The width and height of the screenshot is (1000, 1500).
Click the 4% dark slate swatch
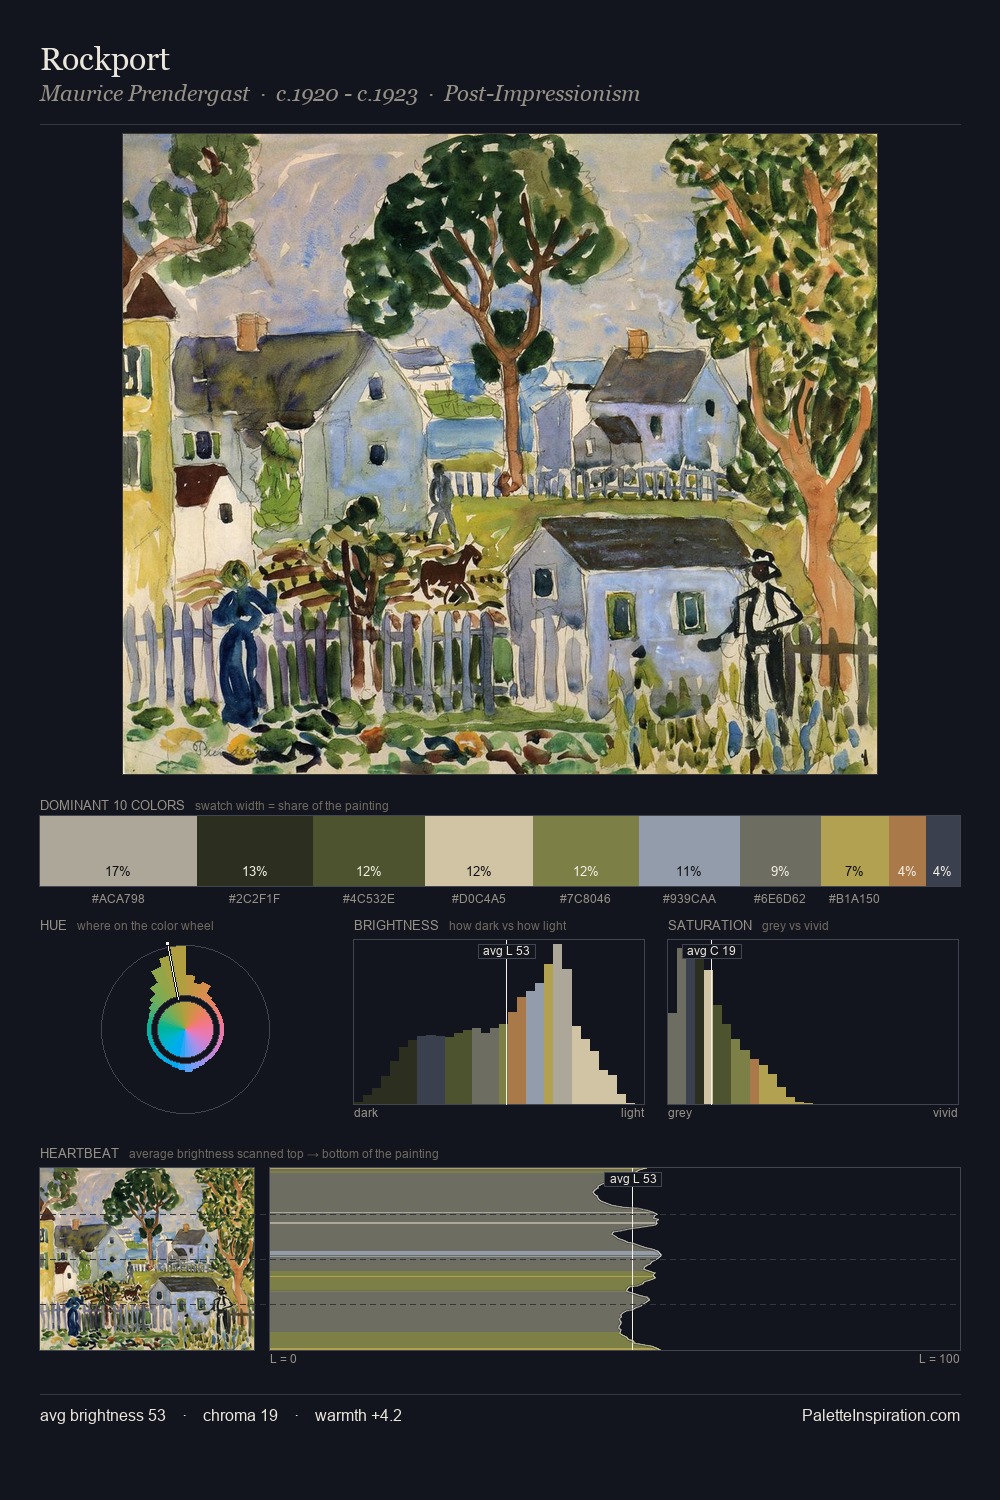pyautogui.click(x=943, y=851)
